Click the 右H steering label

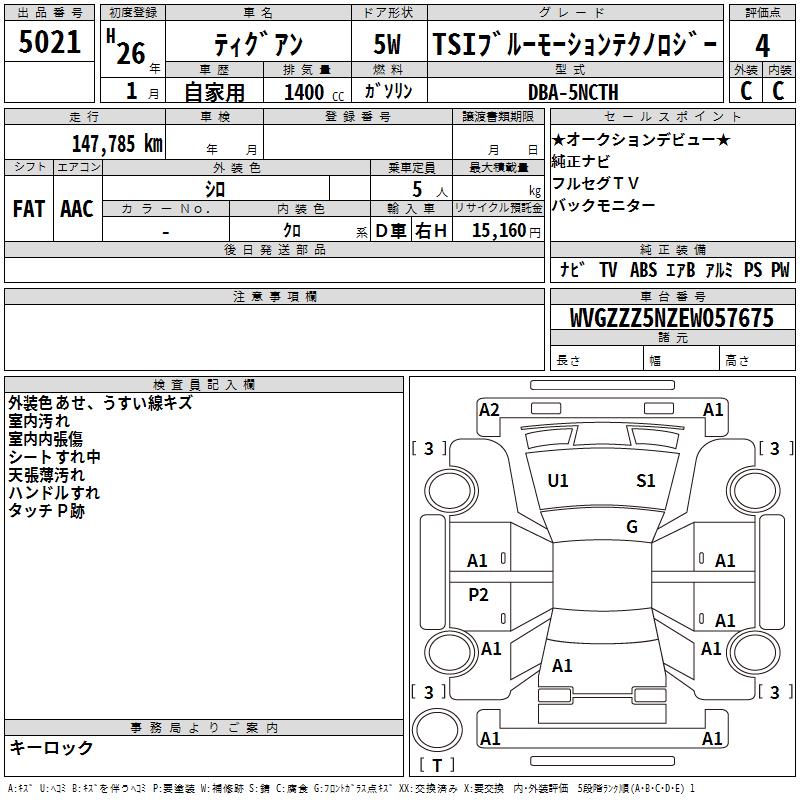(431, 231)
